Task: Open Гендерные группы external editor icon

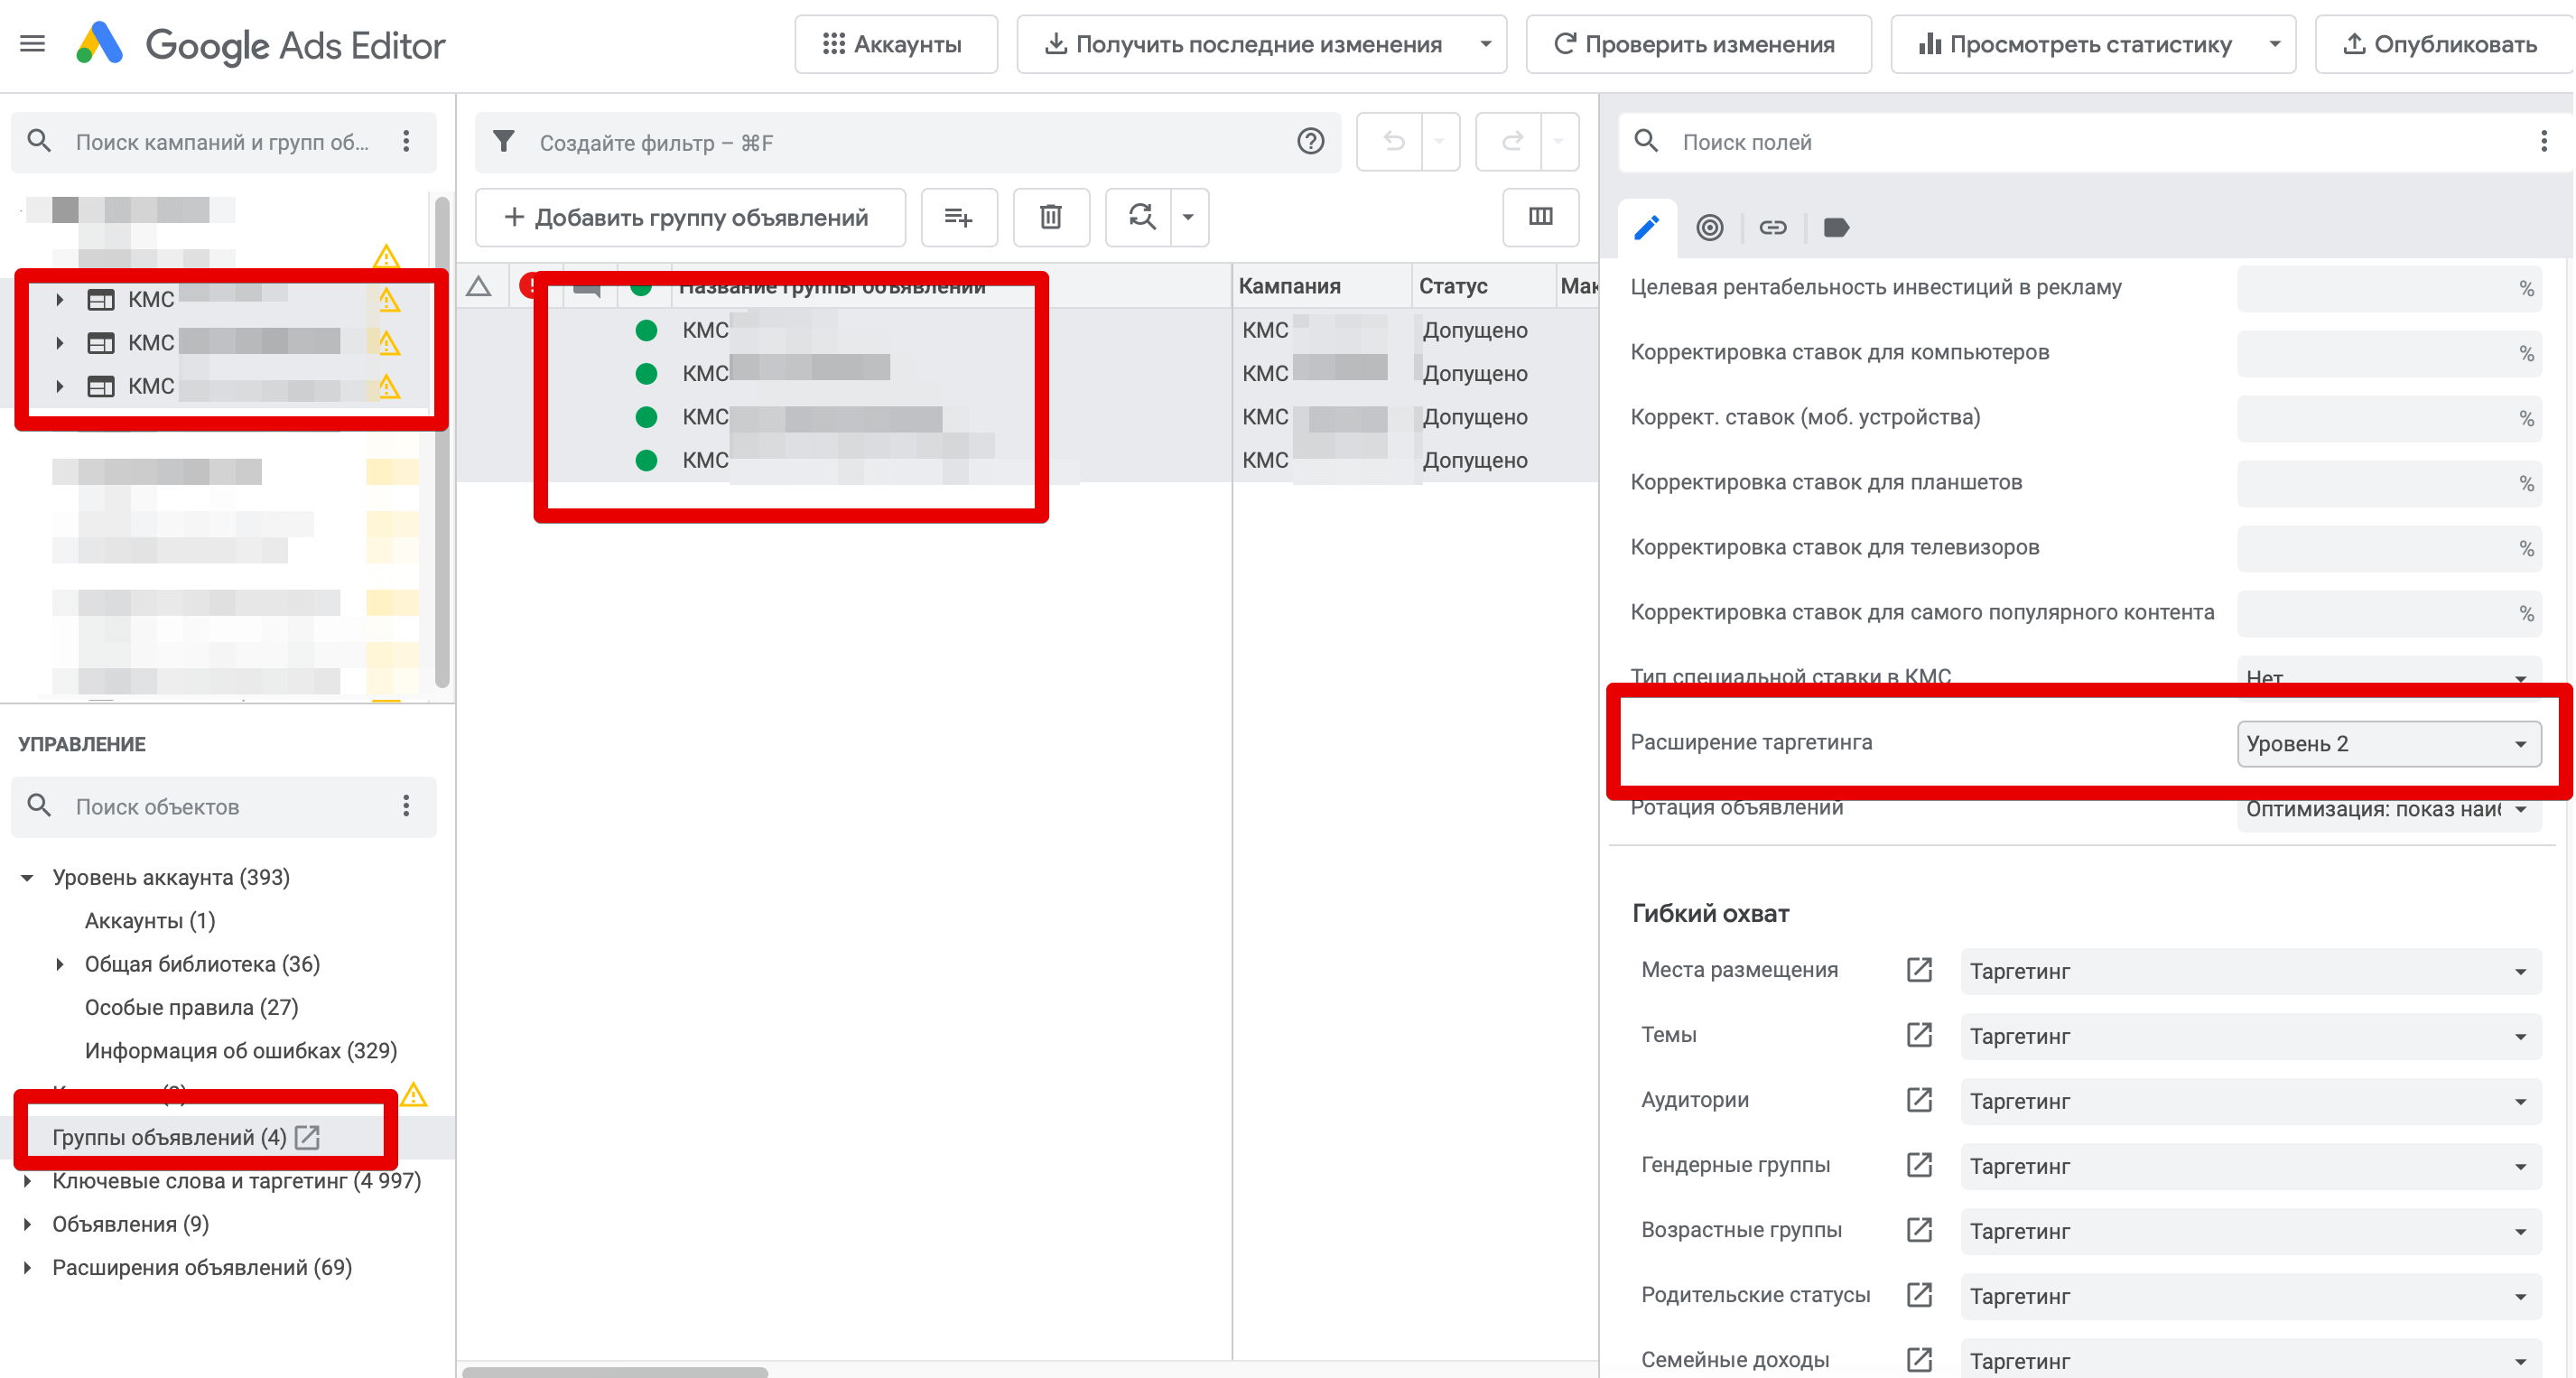Action: click(1918, 1165)
